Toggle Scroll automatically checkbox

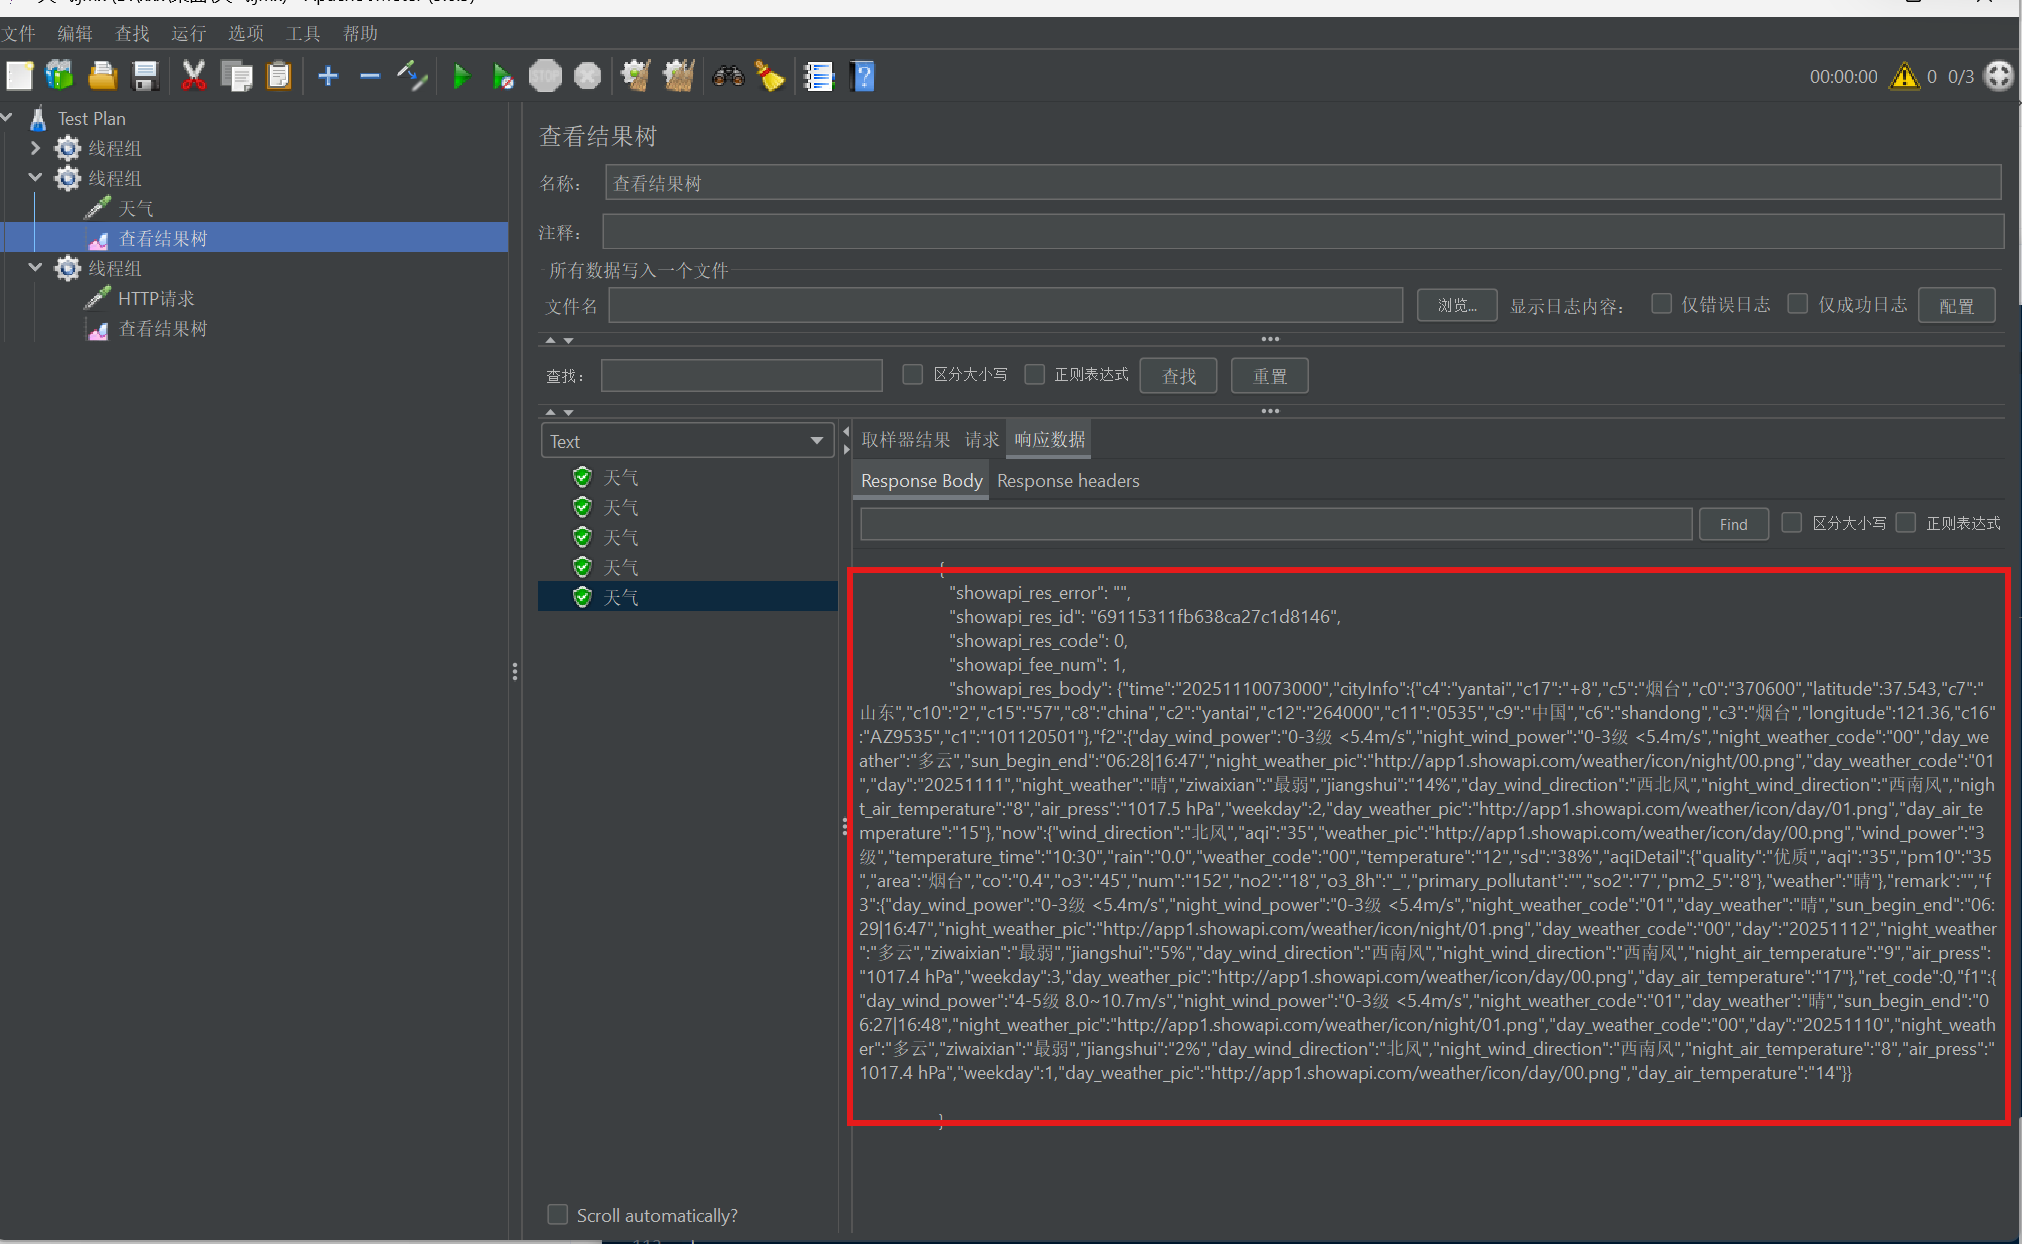[558, 1214]
